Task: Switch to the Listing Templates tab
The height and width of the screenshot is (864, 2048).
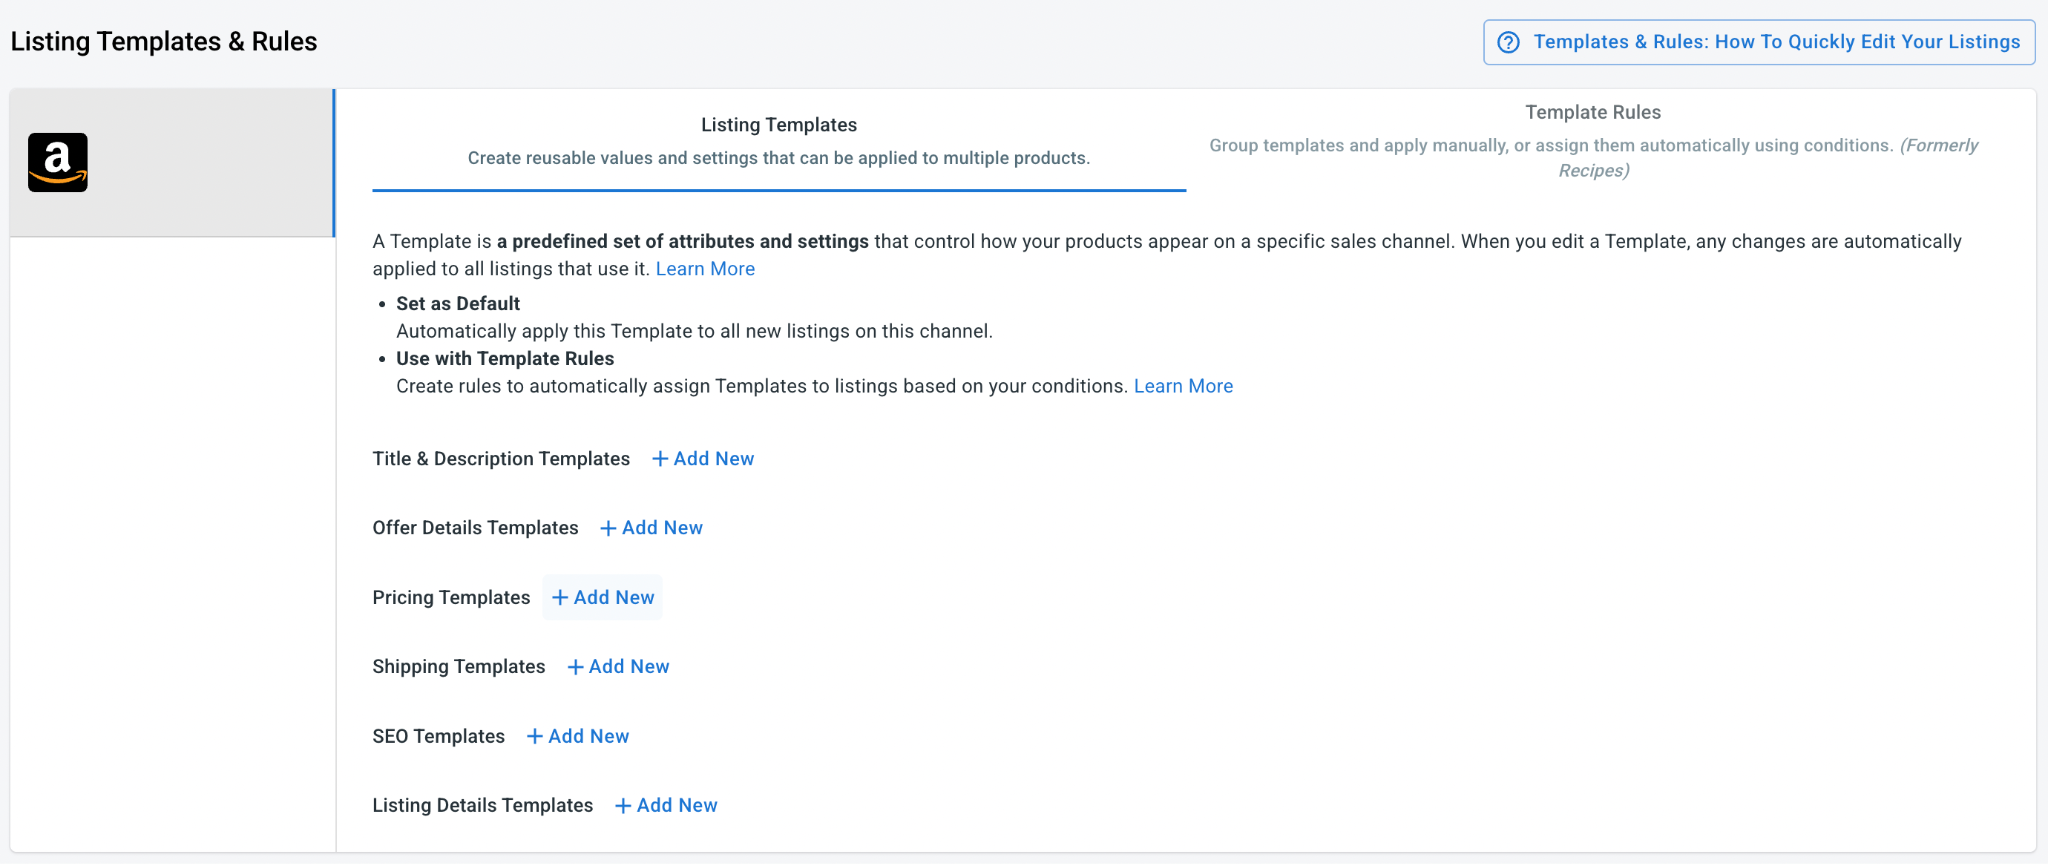Action: coord(779,140)
